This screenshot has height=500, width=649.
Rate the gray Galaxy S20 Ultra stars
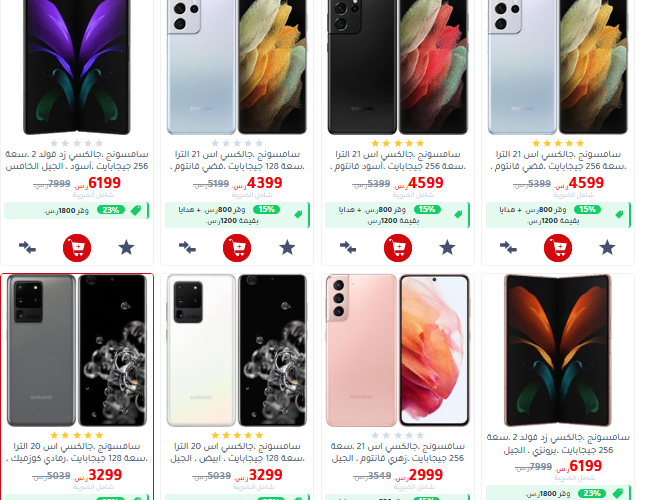pos(77,435)
